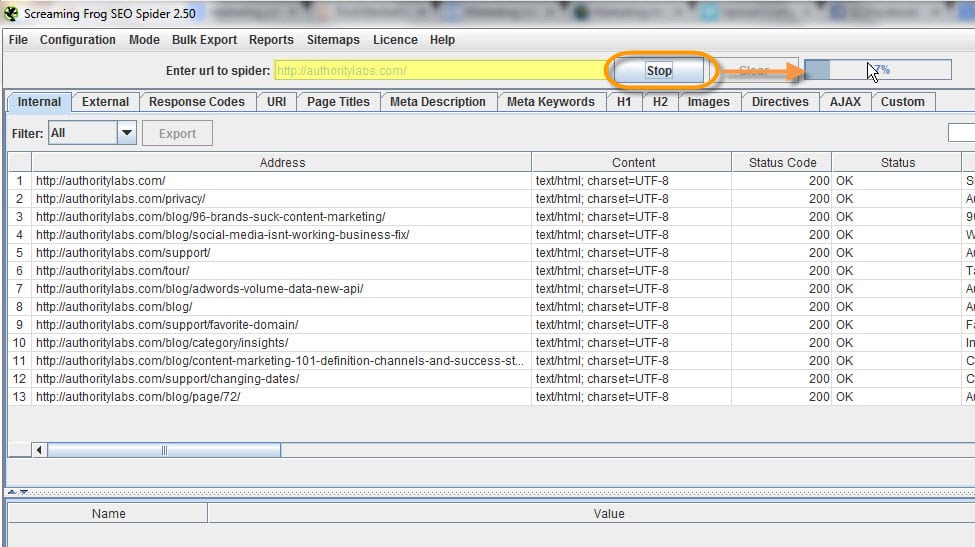Switch to the H1 tab
The height and width of the screenshot is (547, 975).
624,102
